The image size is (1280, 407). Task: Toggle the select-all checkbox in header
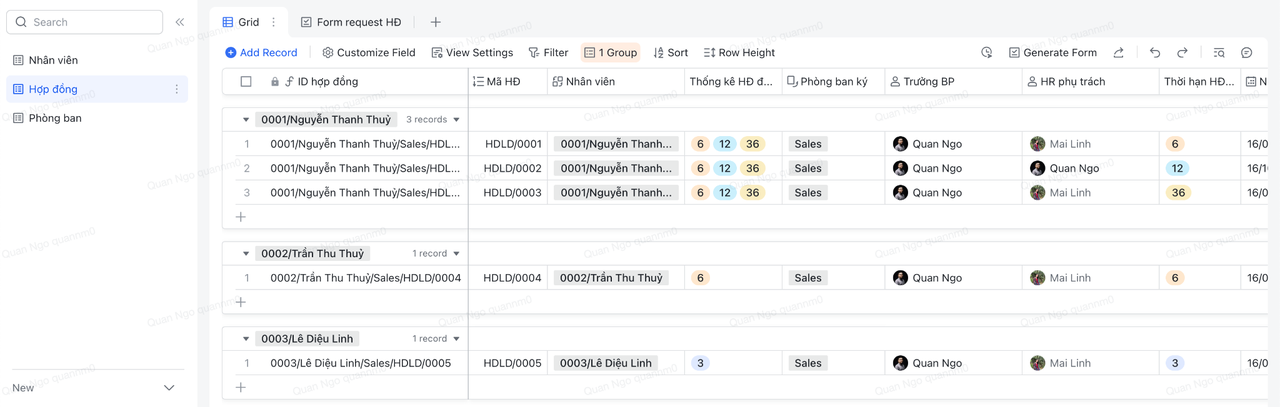(x=246, y=82)
